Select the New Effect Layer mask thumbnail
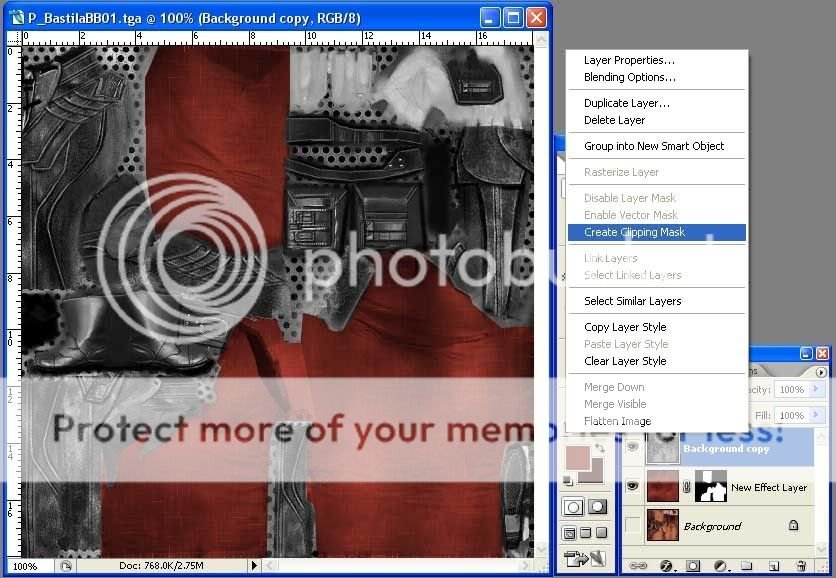This screenshot has height=578, width=836. tap(711, 486)
